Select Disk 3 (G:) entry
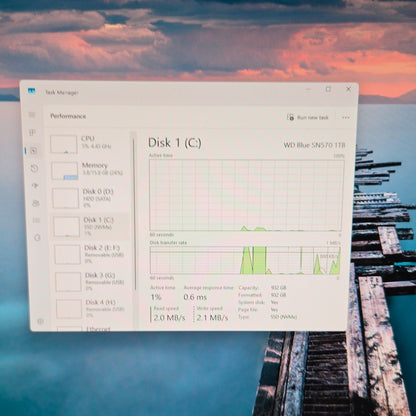Viewport: 416px width, 416px height. 93,282
